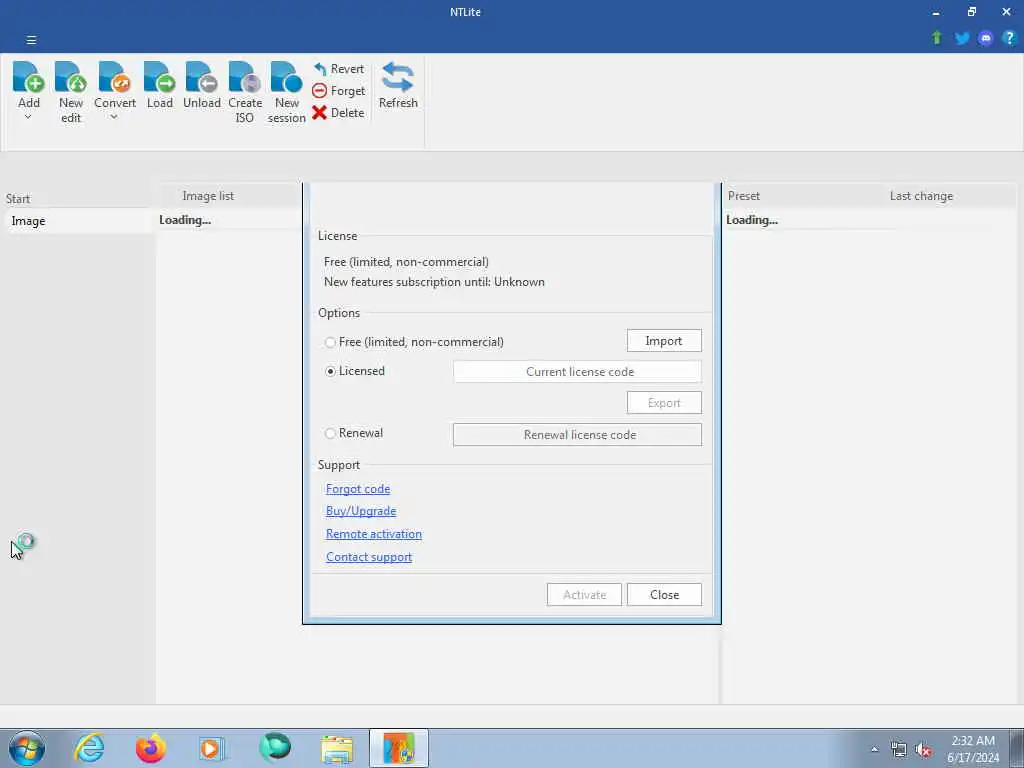Close the license dialog

tap(664, 594)
